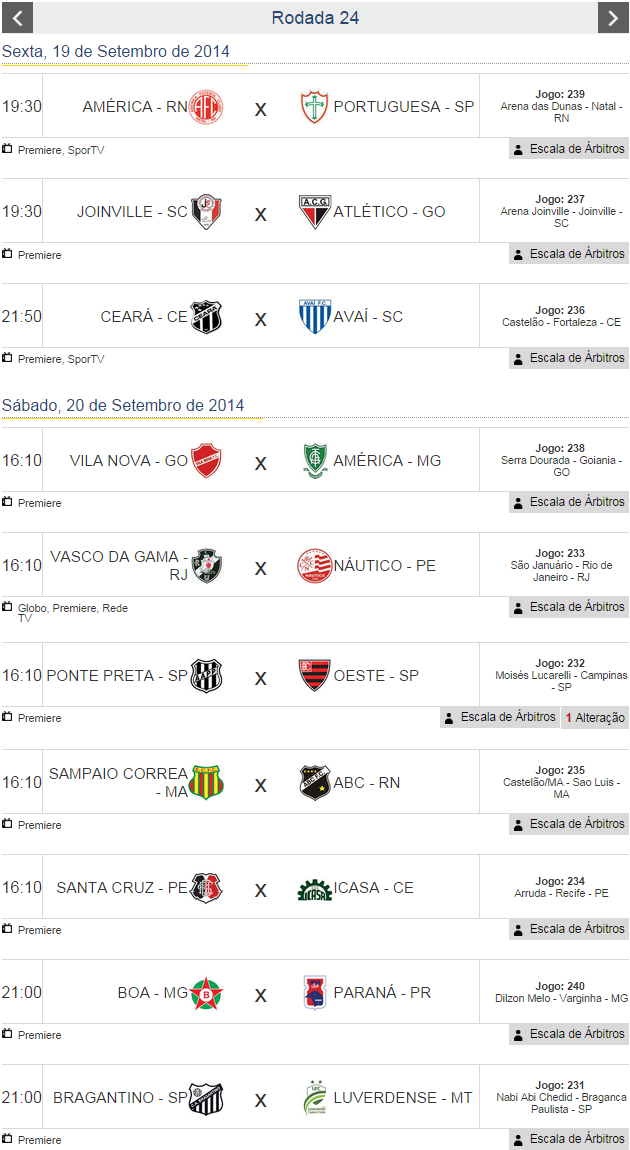Click the Luverdense-MT team crest

pyautogui.click(x=315, y=1098)
